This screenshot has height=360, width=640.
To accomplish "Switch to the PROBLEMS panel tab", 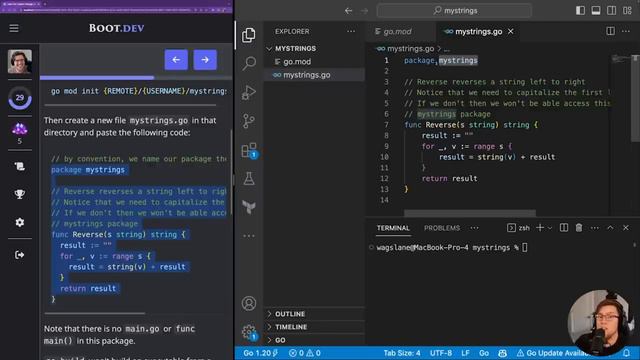I will (442, 228).
